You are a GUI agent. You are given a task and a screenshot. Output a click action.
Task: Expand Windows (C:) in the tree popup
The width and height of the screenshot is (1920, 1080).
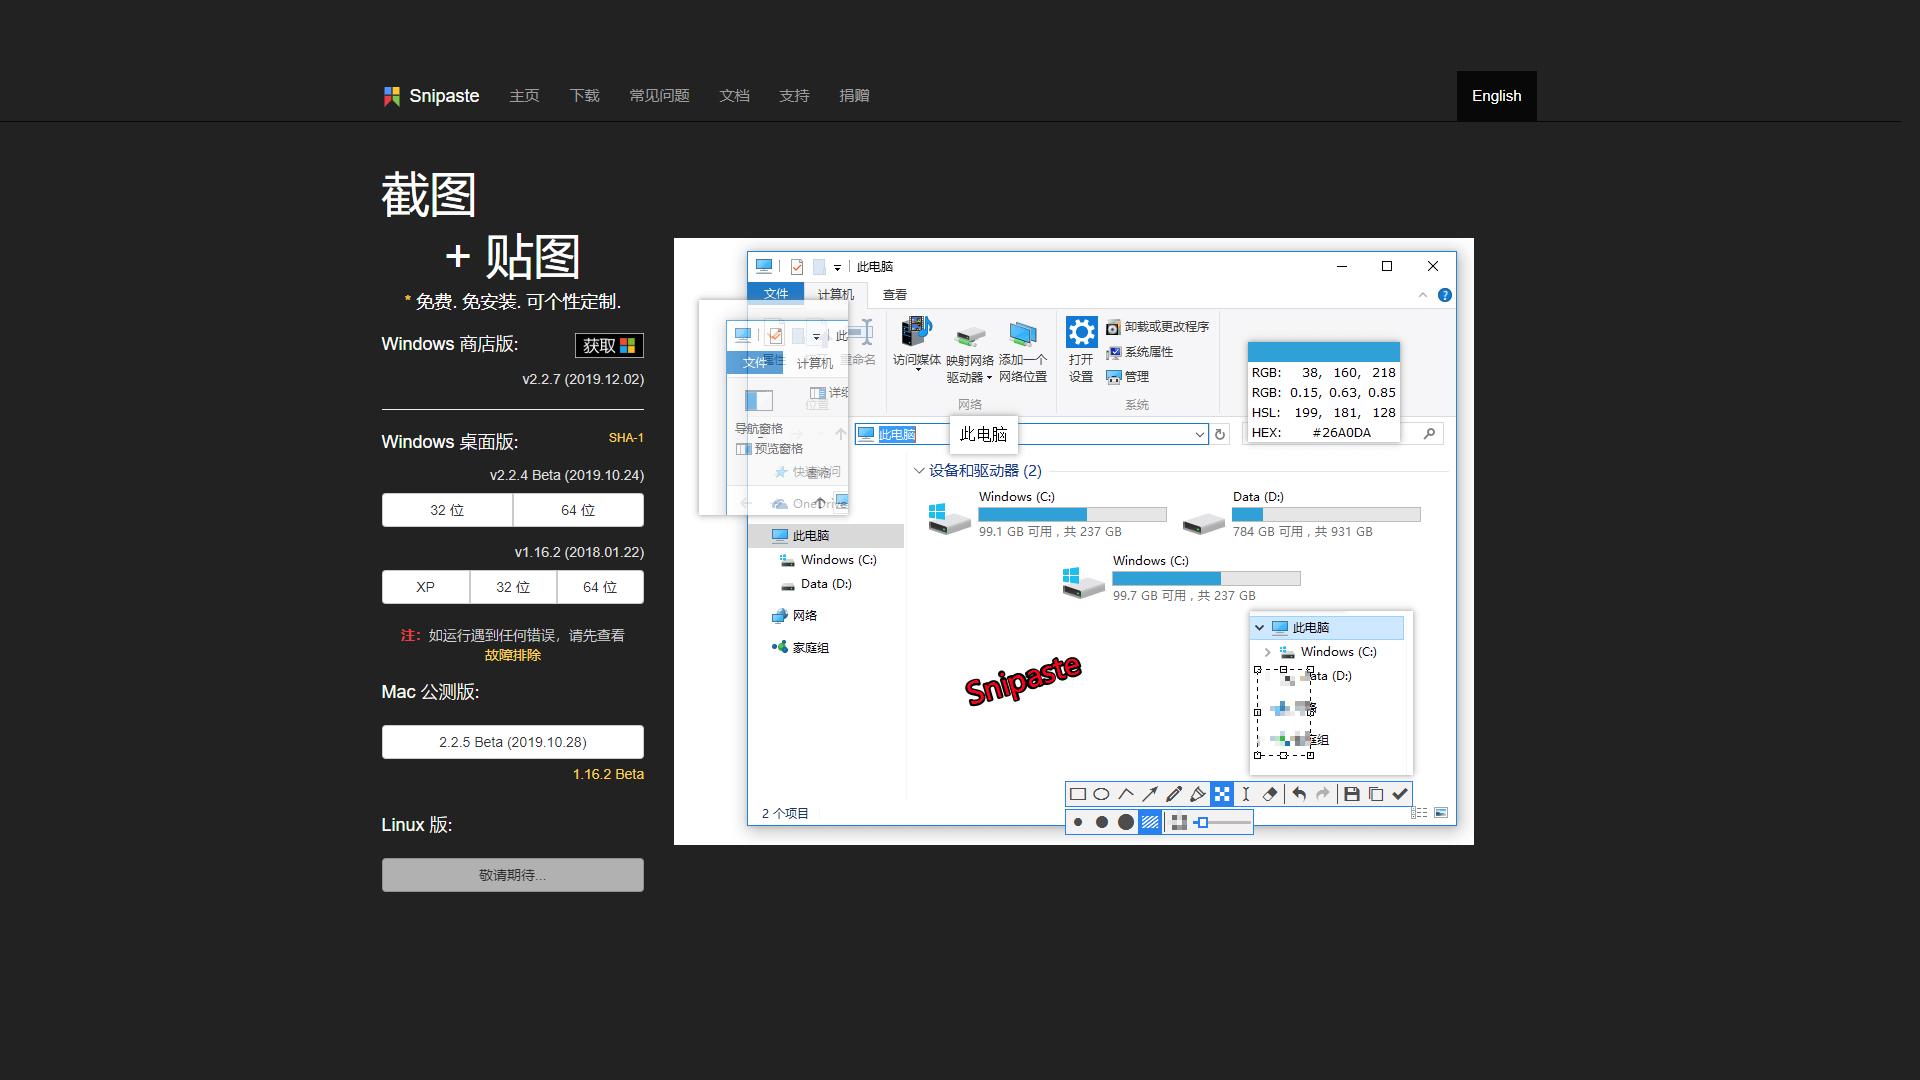coord(1268,652)
